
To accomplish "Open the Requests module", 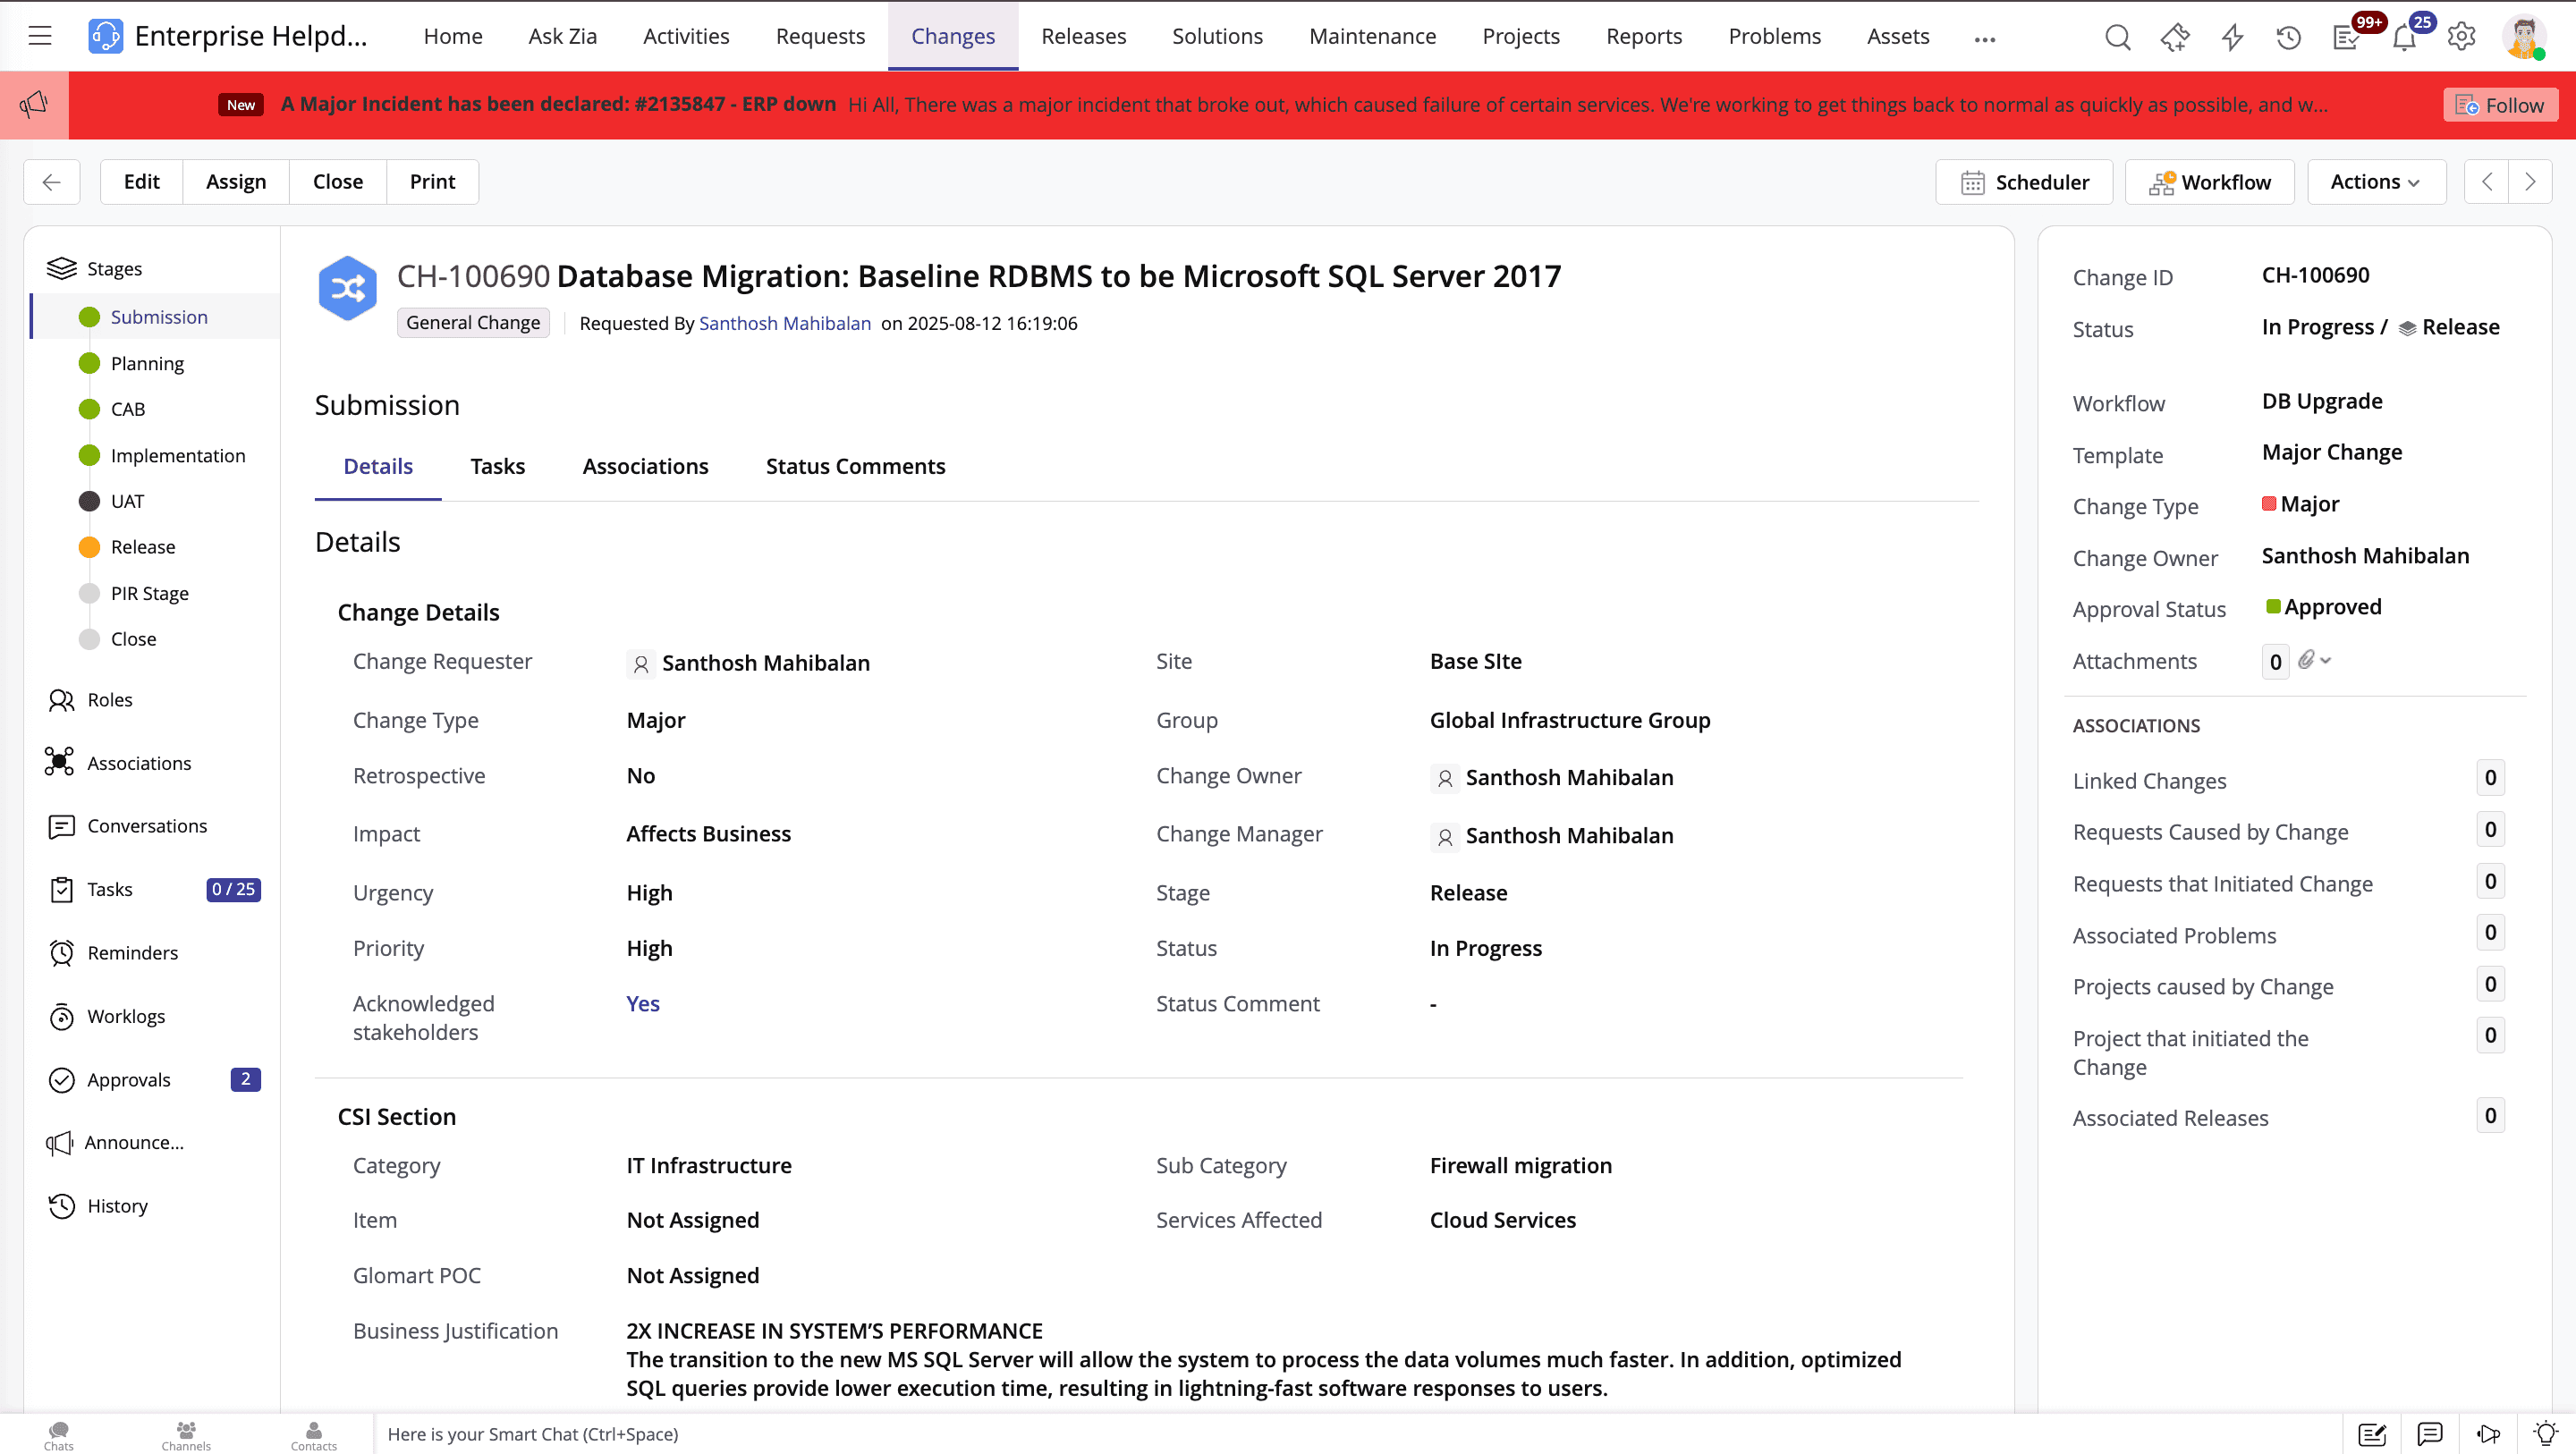I will (820, 36).
